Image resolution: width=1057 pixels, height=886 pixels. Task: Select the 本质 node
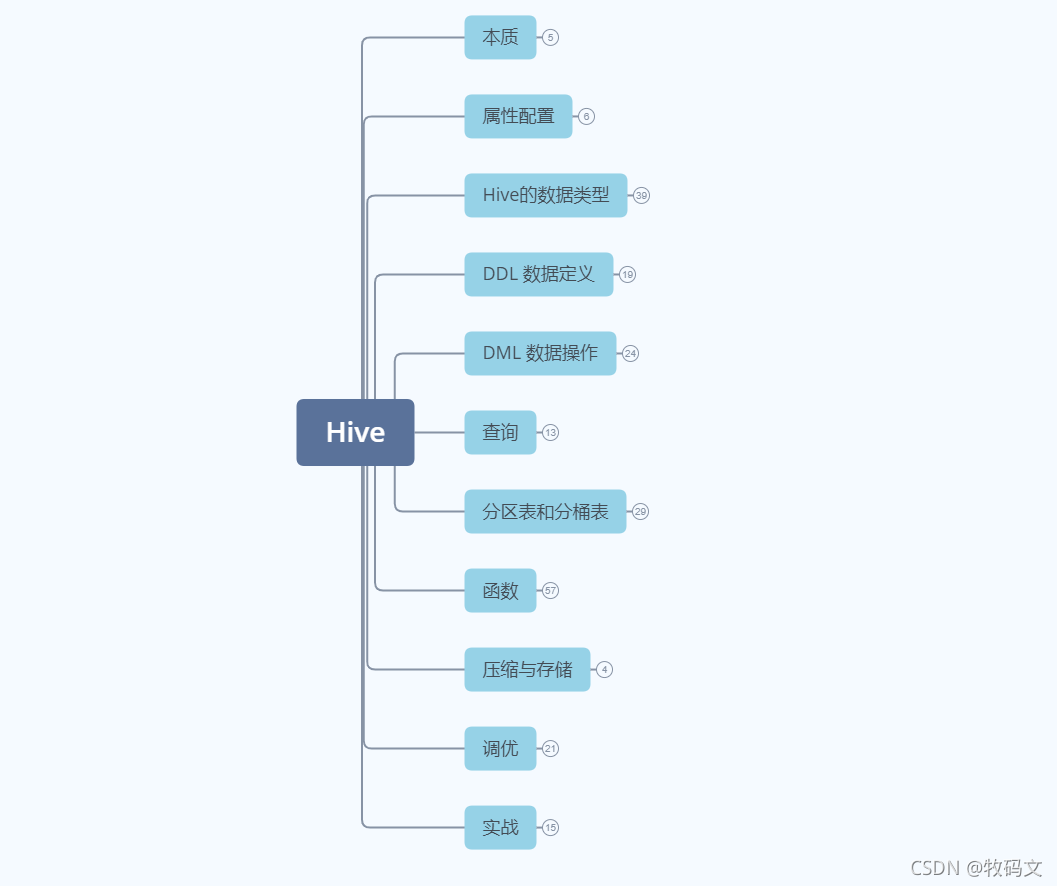tap(500, 37)
